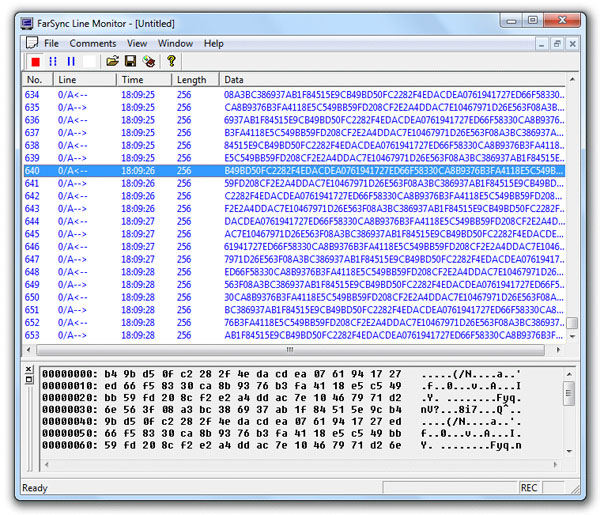600x515 pixels.
Task: Click right arrow of frame list horizontal scrollbar
Action: (x=558, y=349)
